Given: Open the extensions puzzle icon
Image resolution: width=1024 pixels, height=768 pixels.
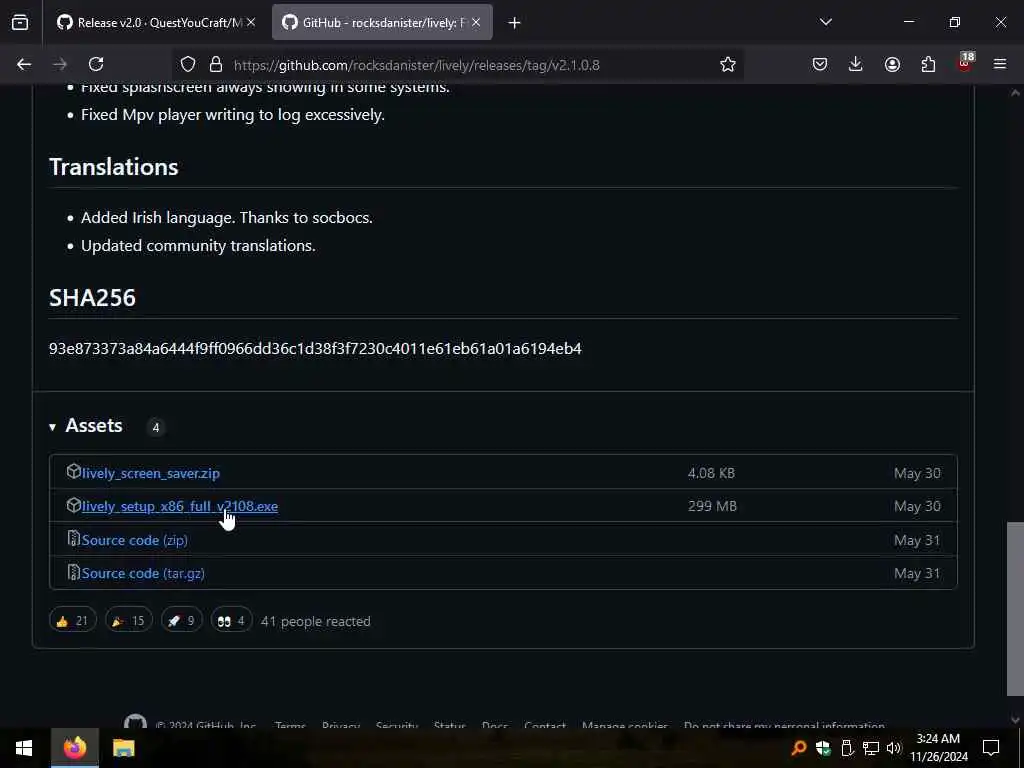Looking at the screenshot, I should (x=928, y=64).
